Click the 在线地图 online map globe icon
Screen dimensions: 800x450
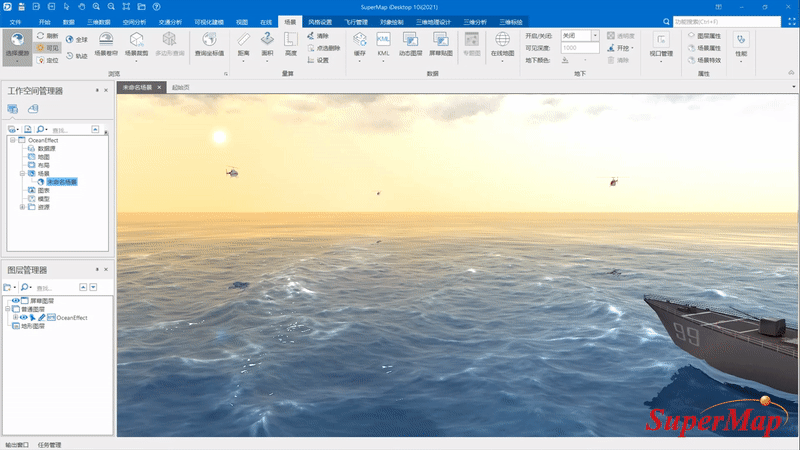click(502, 45)
